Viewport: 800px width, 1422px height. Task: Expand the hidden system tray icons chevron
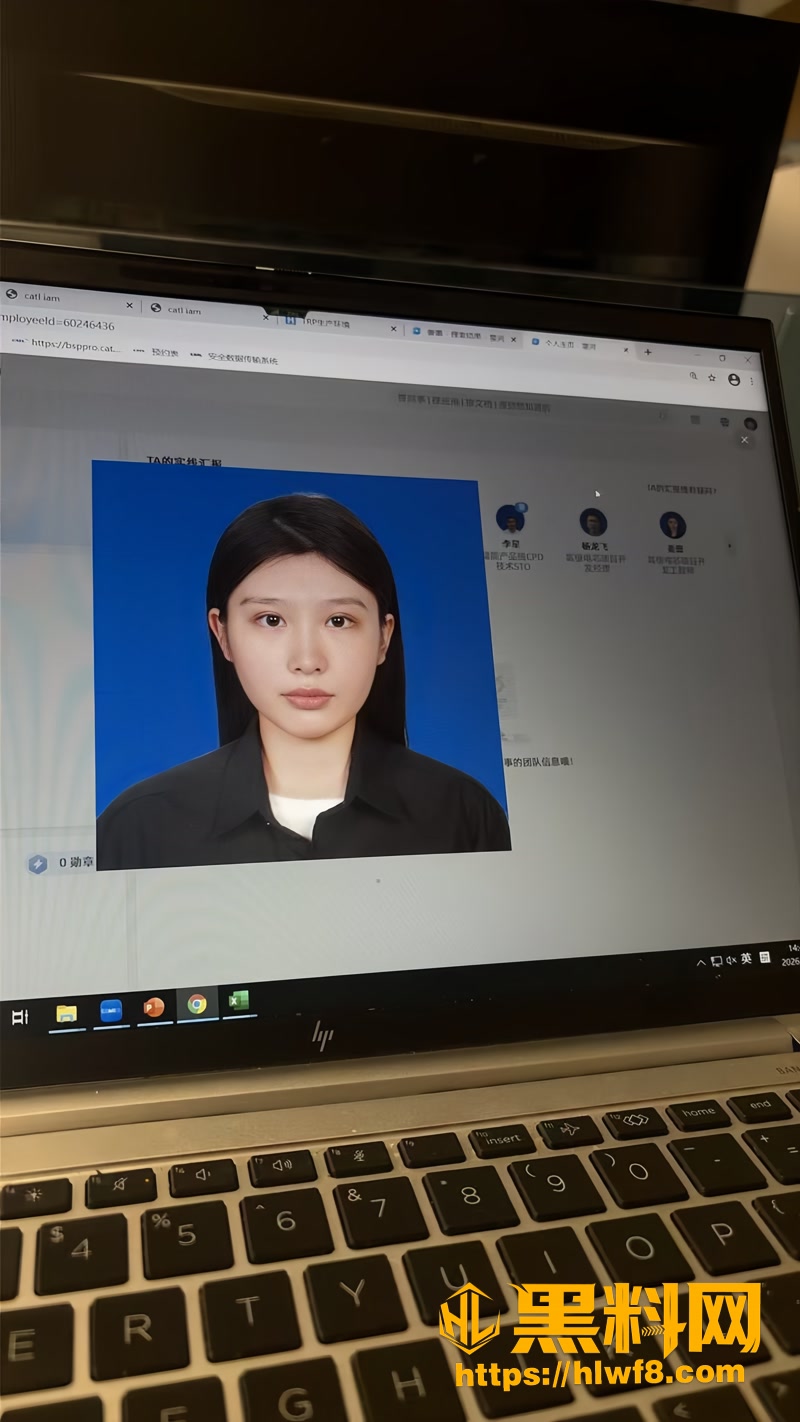pyautogui.click(x=701, y=962)
